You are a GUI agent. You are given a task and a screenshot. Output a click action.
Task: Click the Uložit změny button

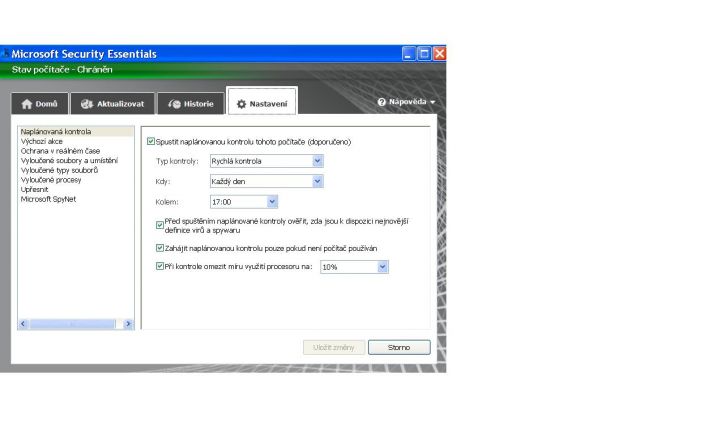tap(334, 348)
